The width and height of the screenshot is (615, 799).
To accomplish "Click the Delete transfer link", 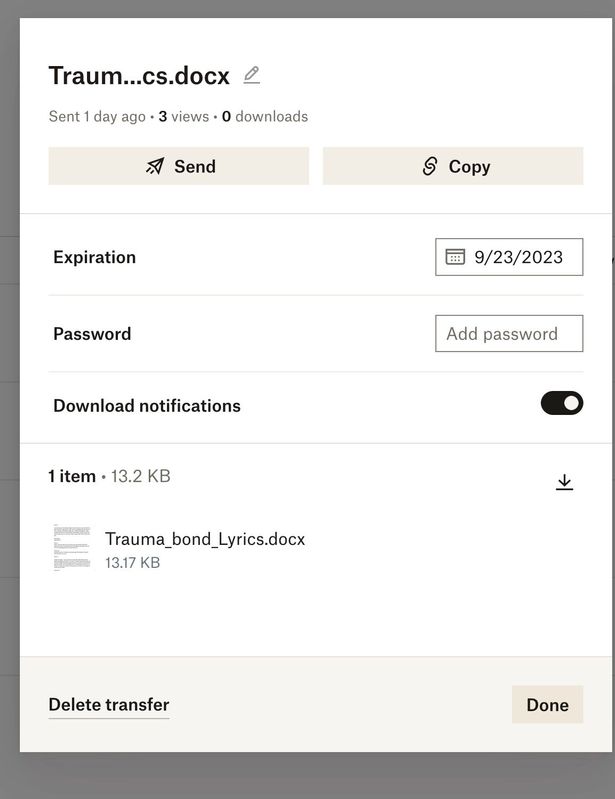I will (109, 705).
